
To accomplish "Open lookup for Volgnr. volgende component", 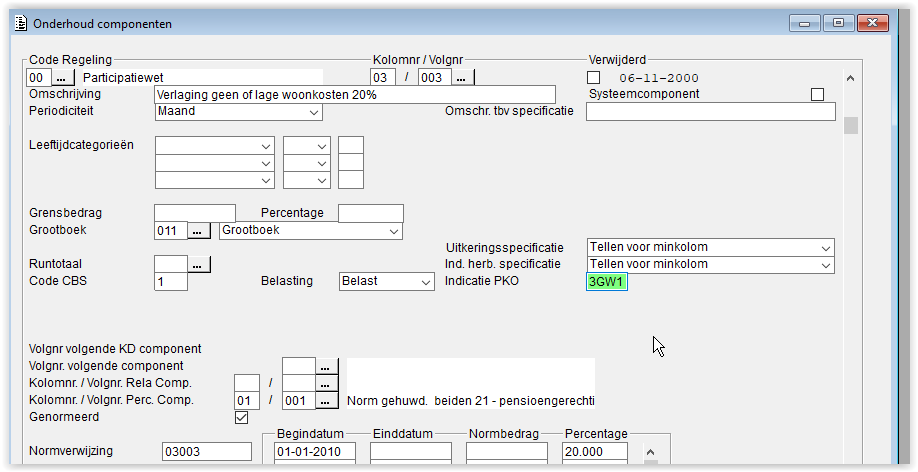I will [x=327, y=367].
